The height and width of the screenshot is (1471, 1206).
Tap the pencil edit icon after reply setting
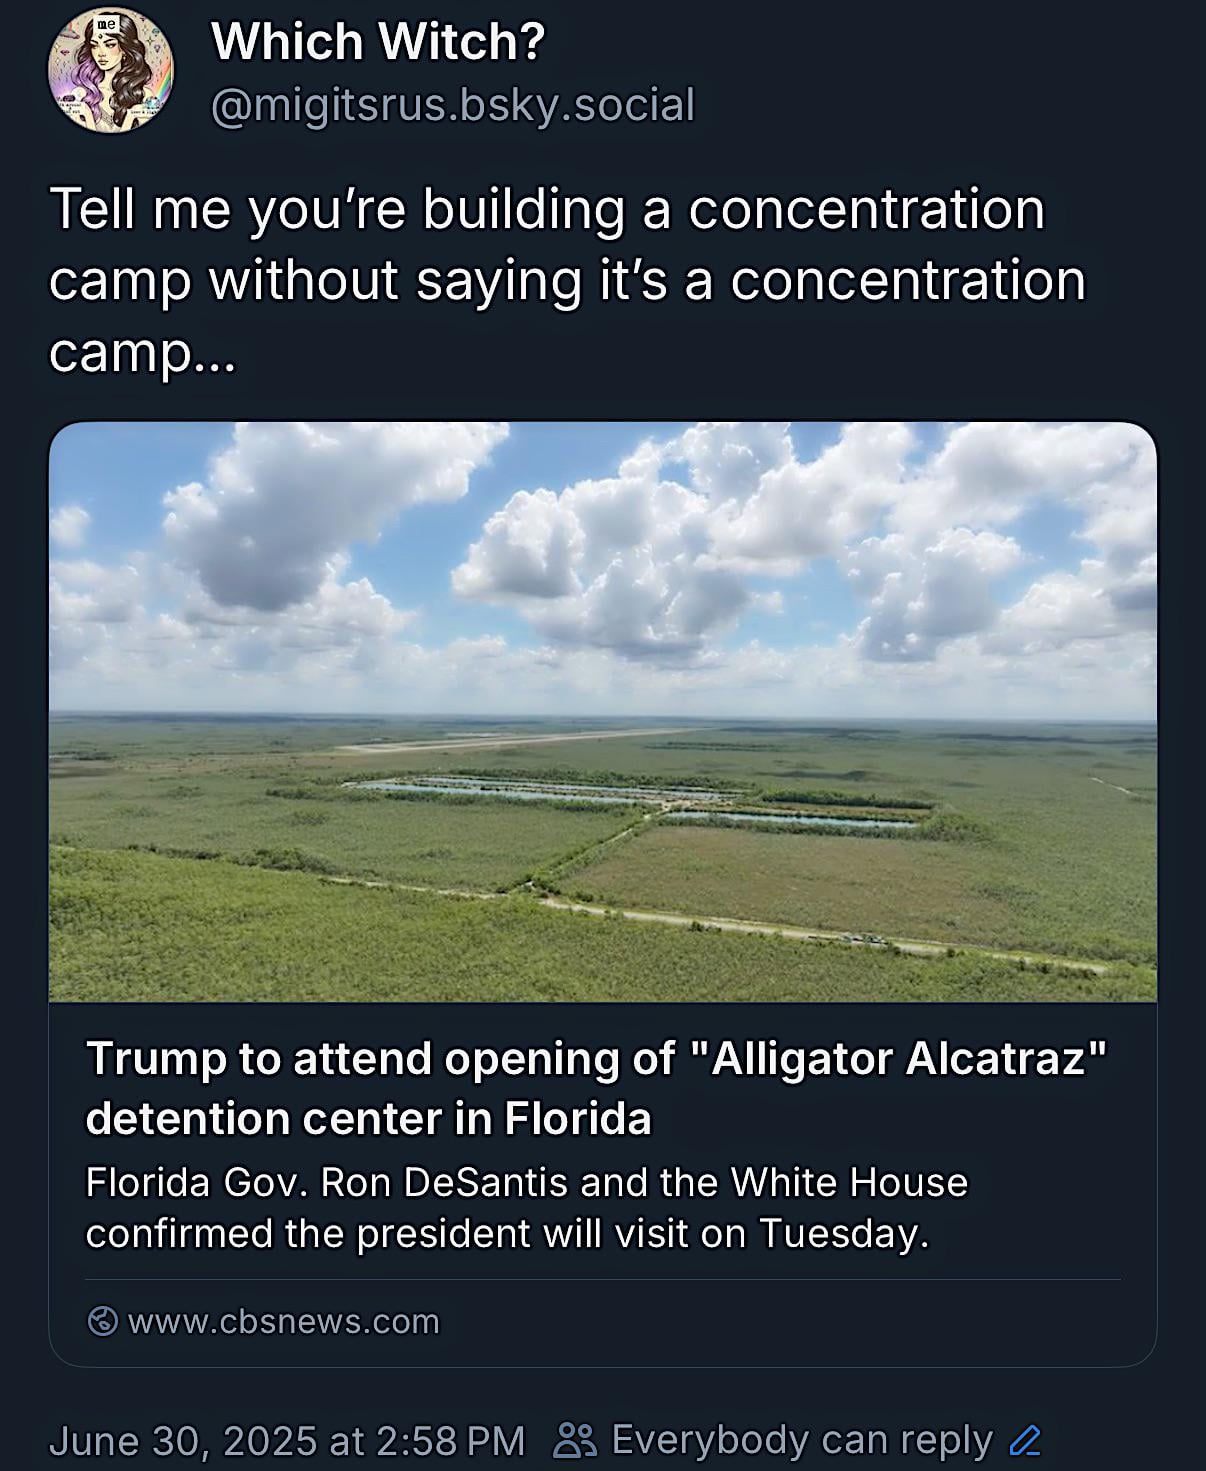coord(1025,1440)
